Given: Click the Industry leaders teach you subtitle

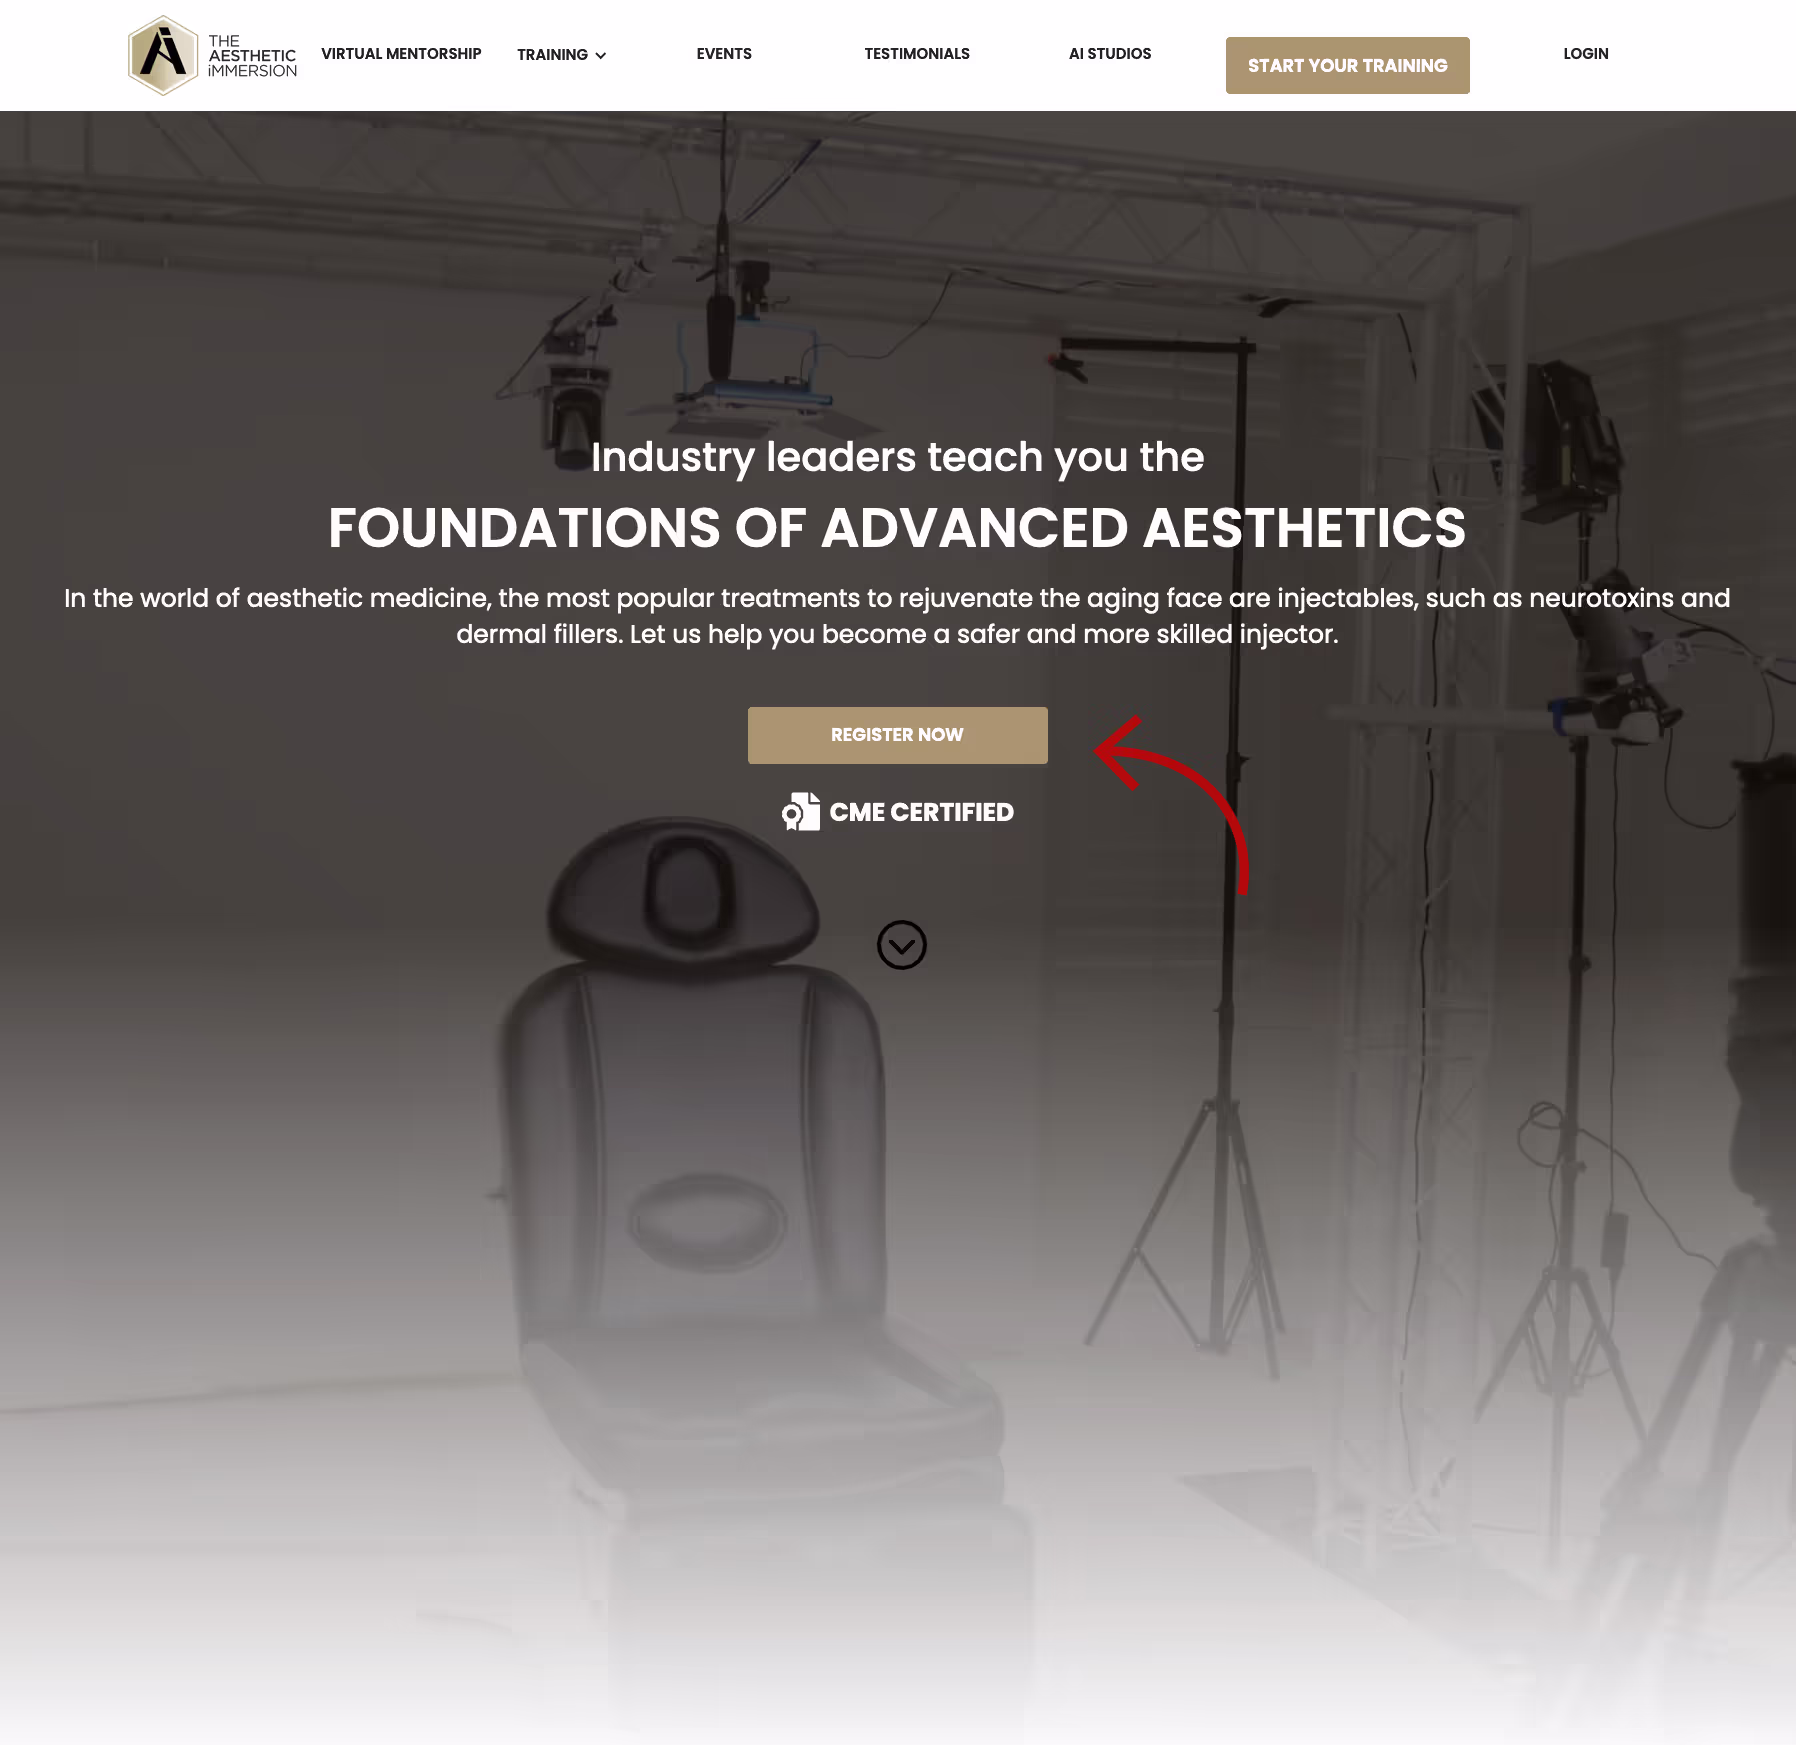Looking at the screenshot, I should pyautogui.click(x=897, y=457).
